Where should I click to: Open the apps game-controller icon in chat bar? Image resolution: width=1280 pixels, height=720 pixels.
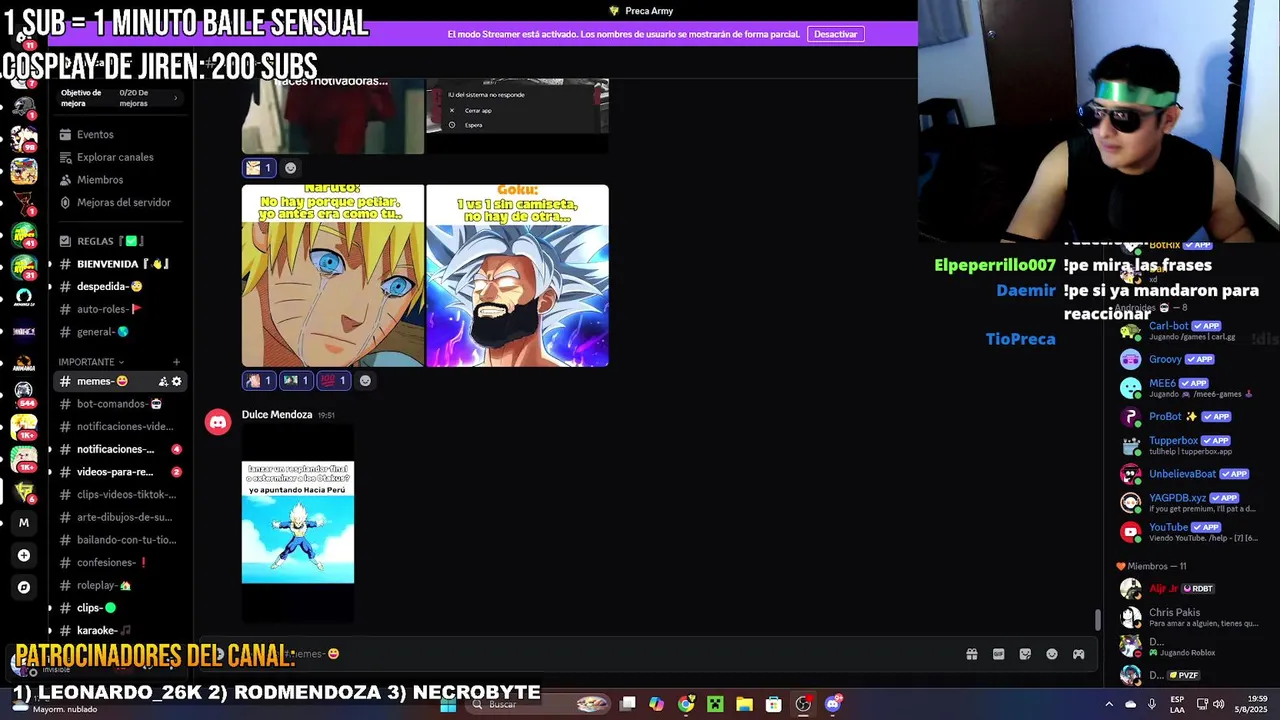pos(1079,654)
